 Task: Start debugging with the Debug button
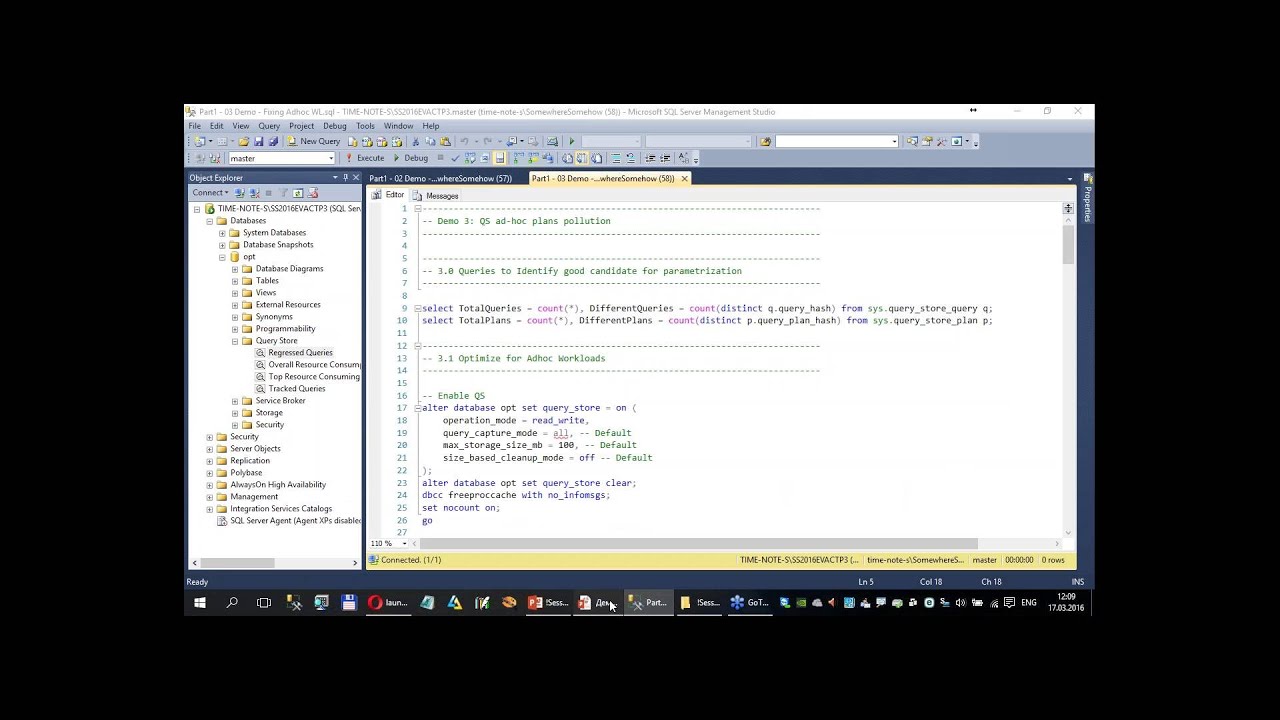pyautogui.click(x=411, y=158)
